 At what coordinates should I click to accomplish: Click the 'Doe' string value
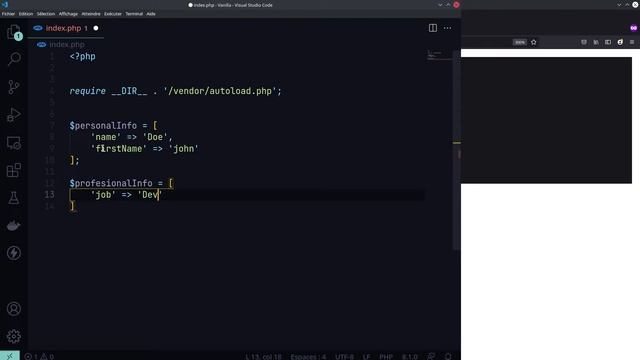[155, 137]
